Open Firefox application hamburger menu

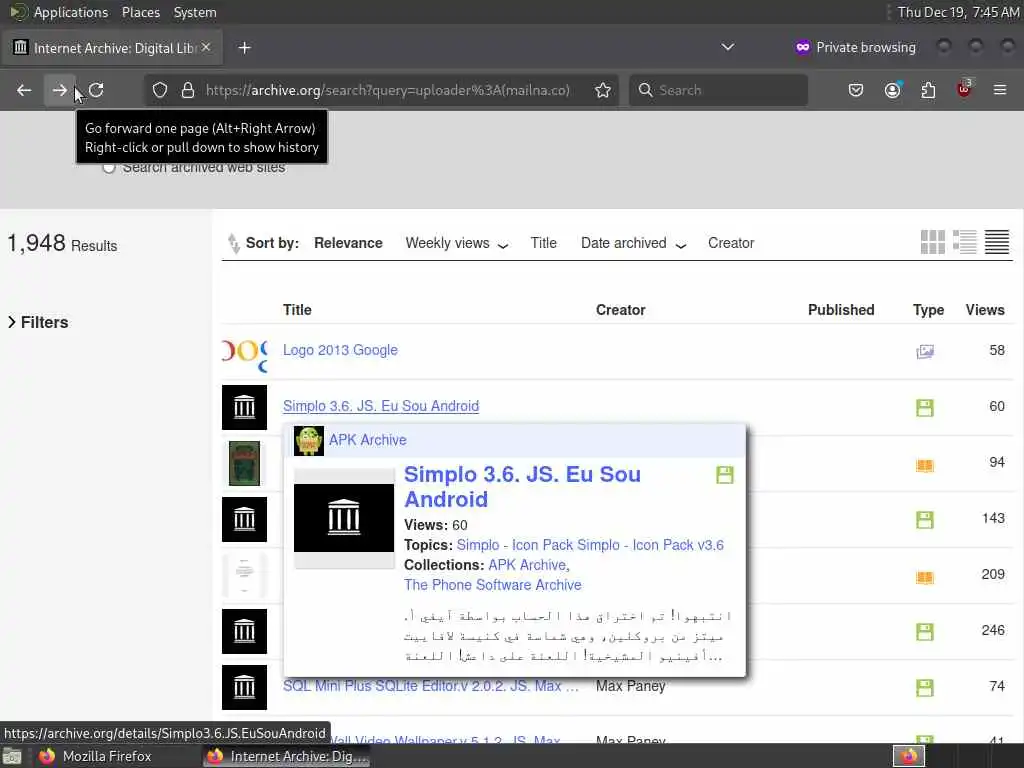(x=1000, y=90)
